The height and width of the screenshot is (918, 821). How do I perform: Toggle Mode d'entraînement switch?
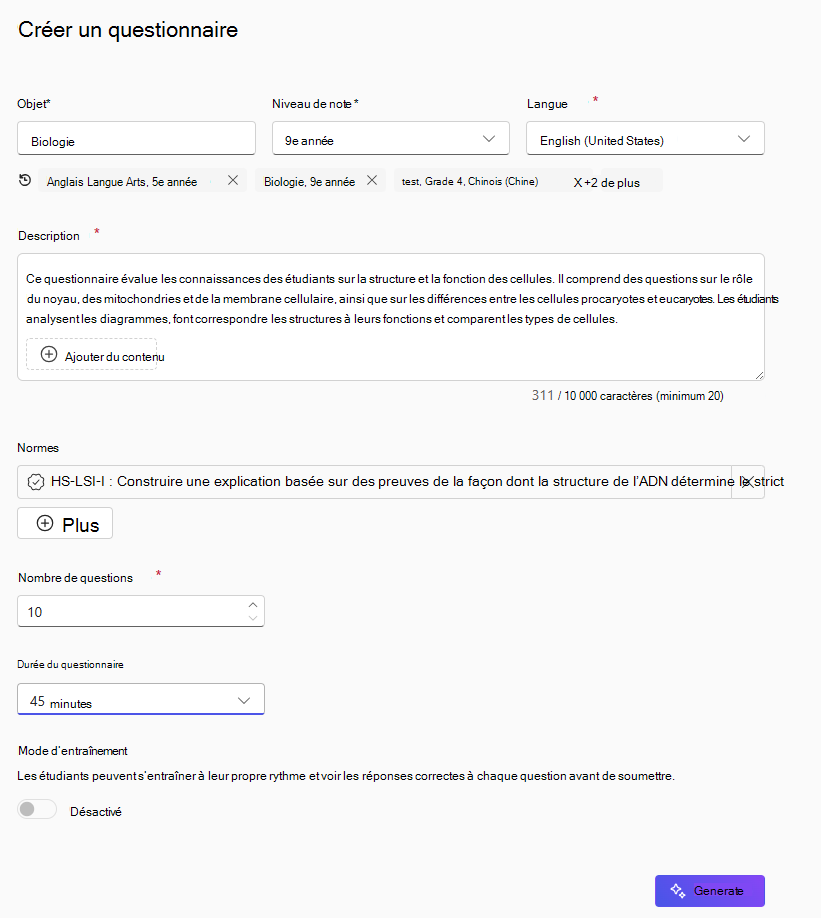36,809
